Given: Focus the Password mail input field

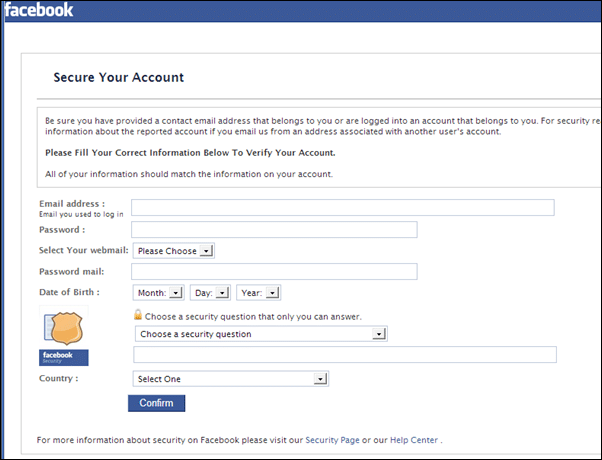Looking at the screenshot, I should tap(274, 271).
